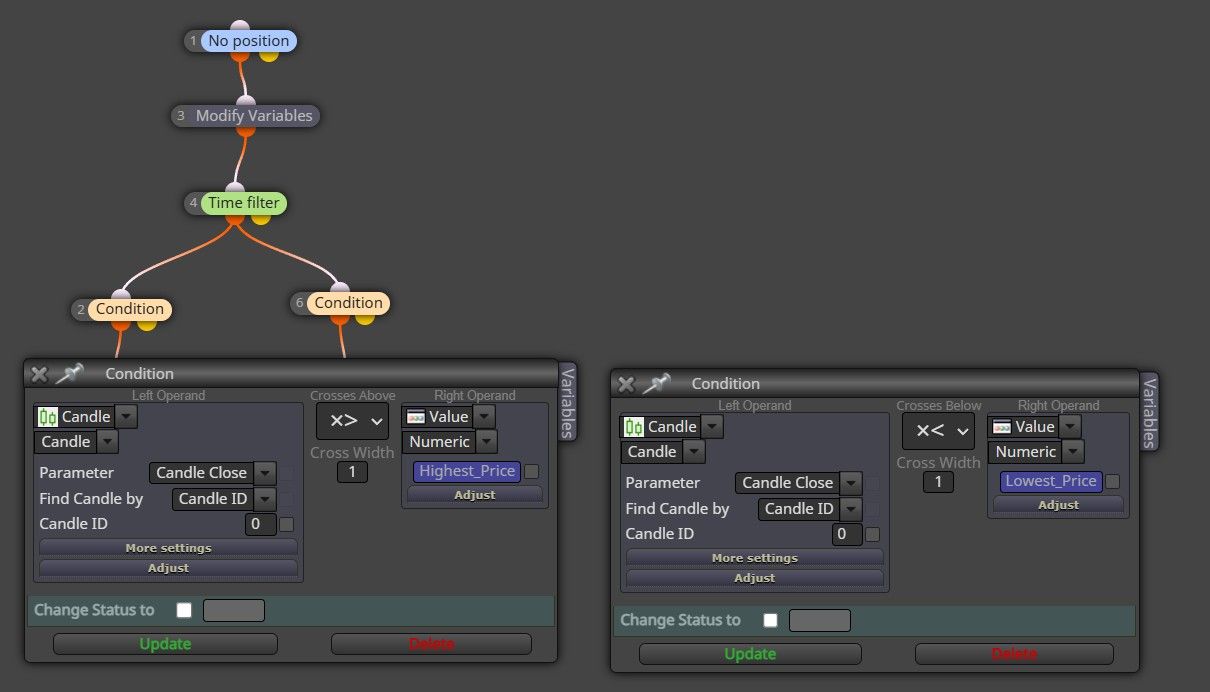The height and width of the screenshot is (692, 1210).
Task: Click Delete in right Condition panel
Action: coord(1014,654)
